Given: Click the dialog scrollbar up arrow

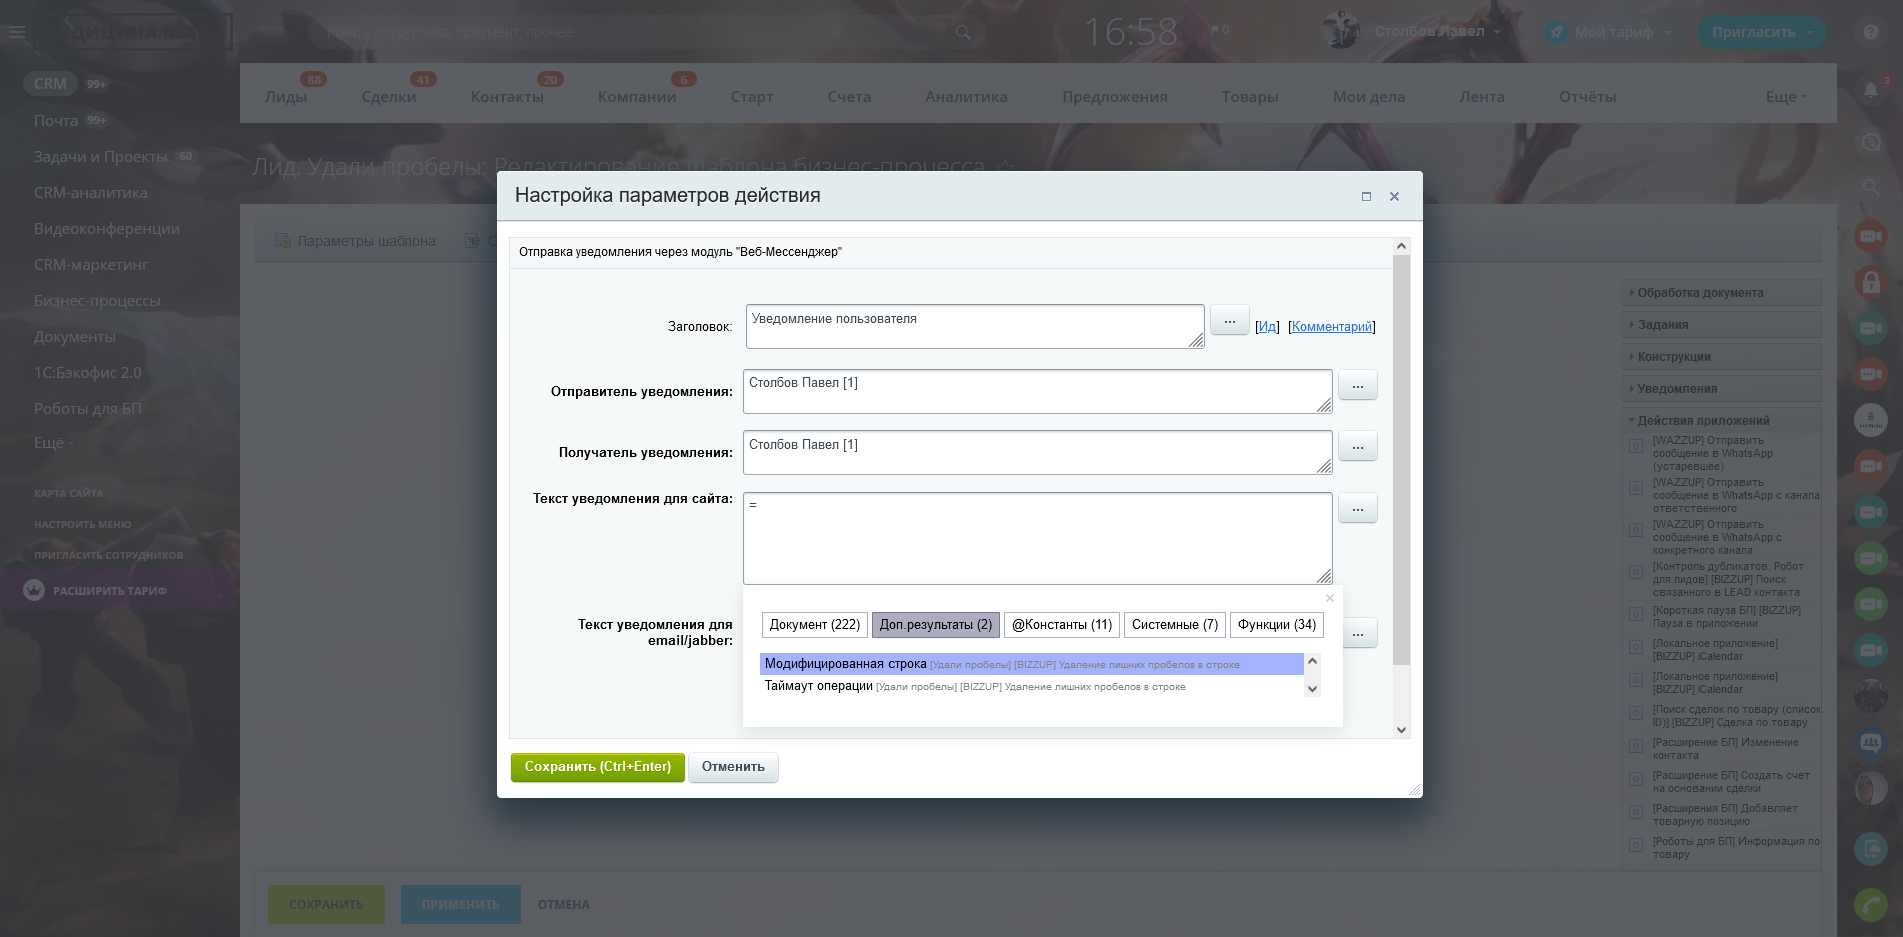Looking at the screenshot, I should coord(1401,246).
